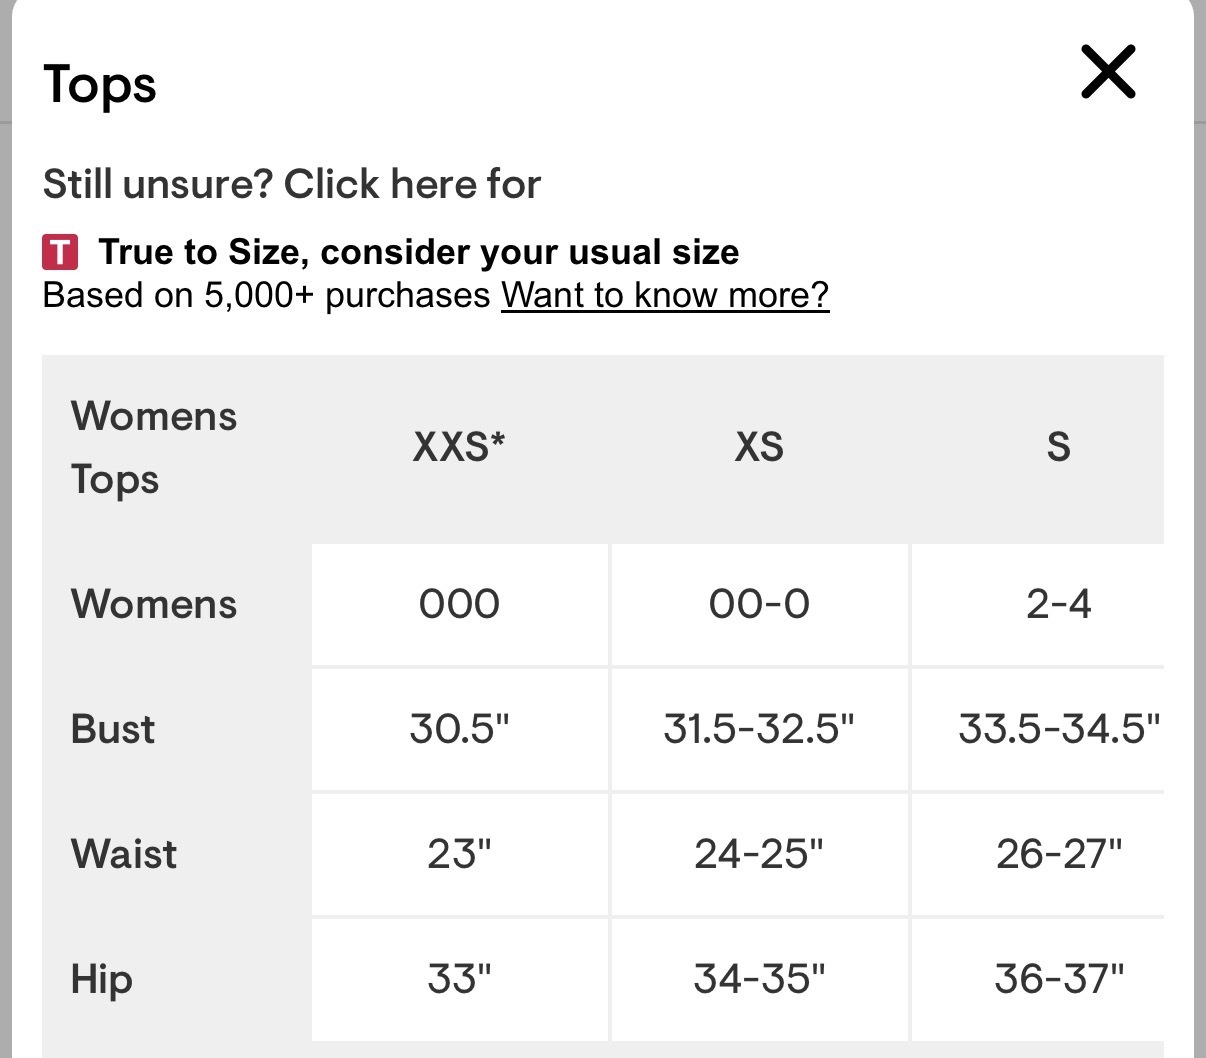1206x1058 pixels.
Task: Click the XXS bust 30.5" cell
Action: click(459, 729)
